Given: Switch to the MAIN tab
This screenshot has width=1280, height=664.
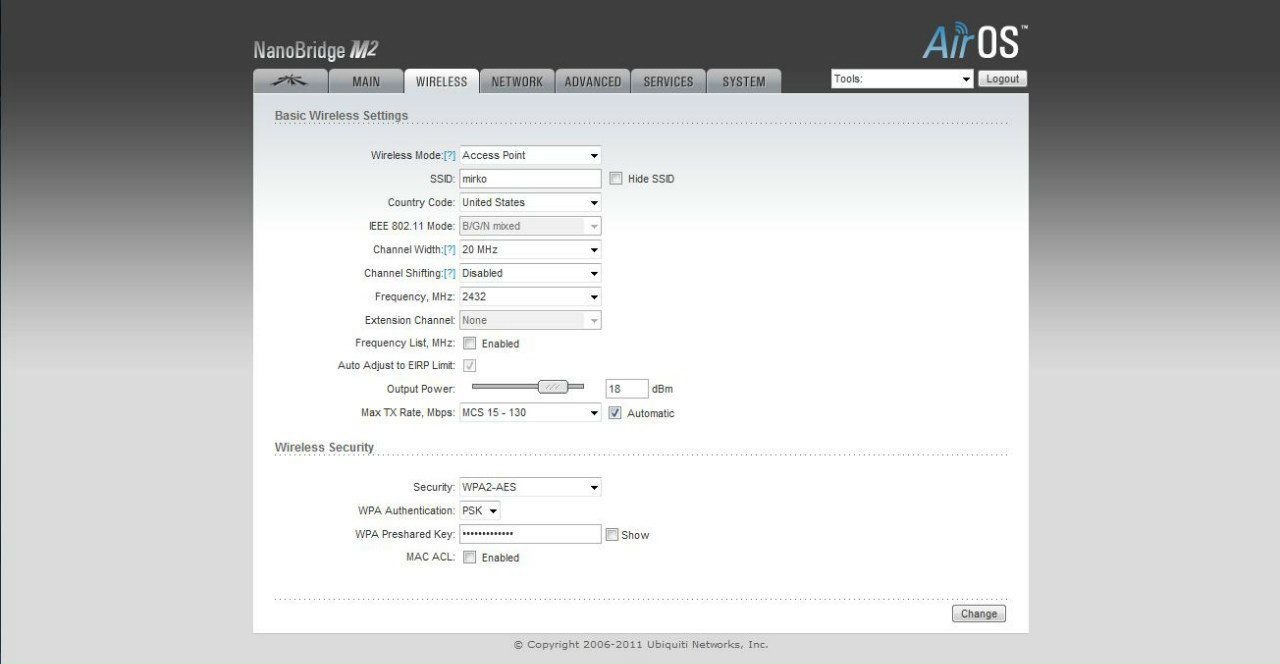Looking at the screenshot, I should tap(366, 82).
